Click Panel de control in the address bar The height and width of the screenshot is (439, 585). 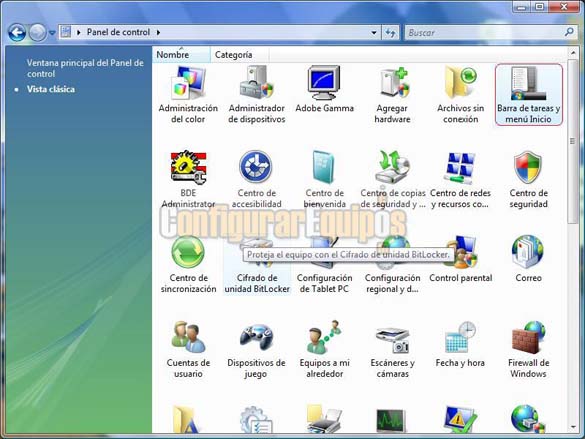(x=118, y=32)
